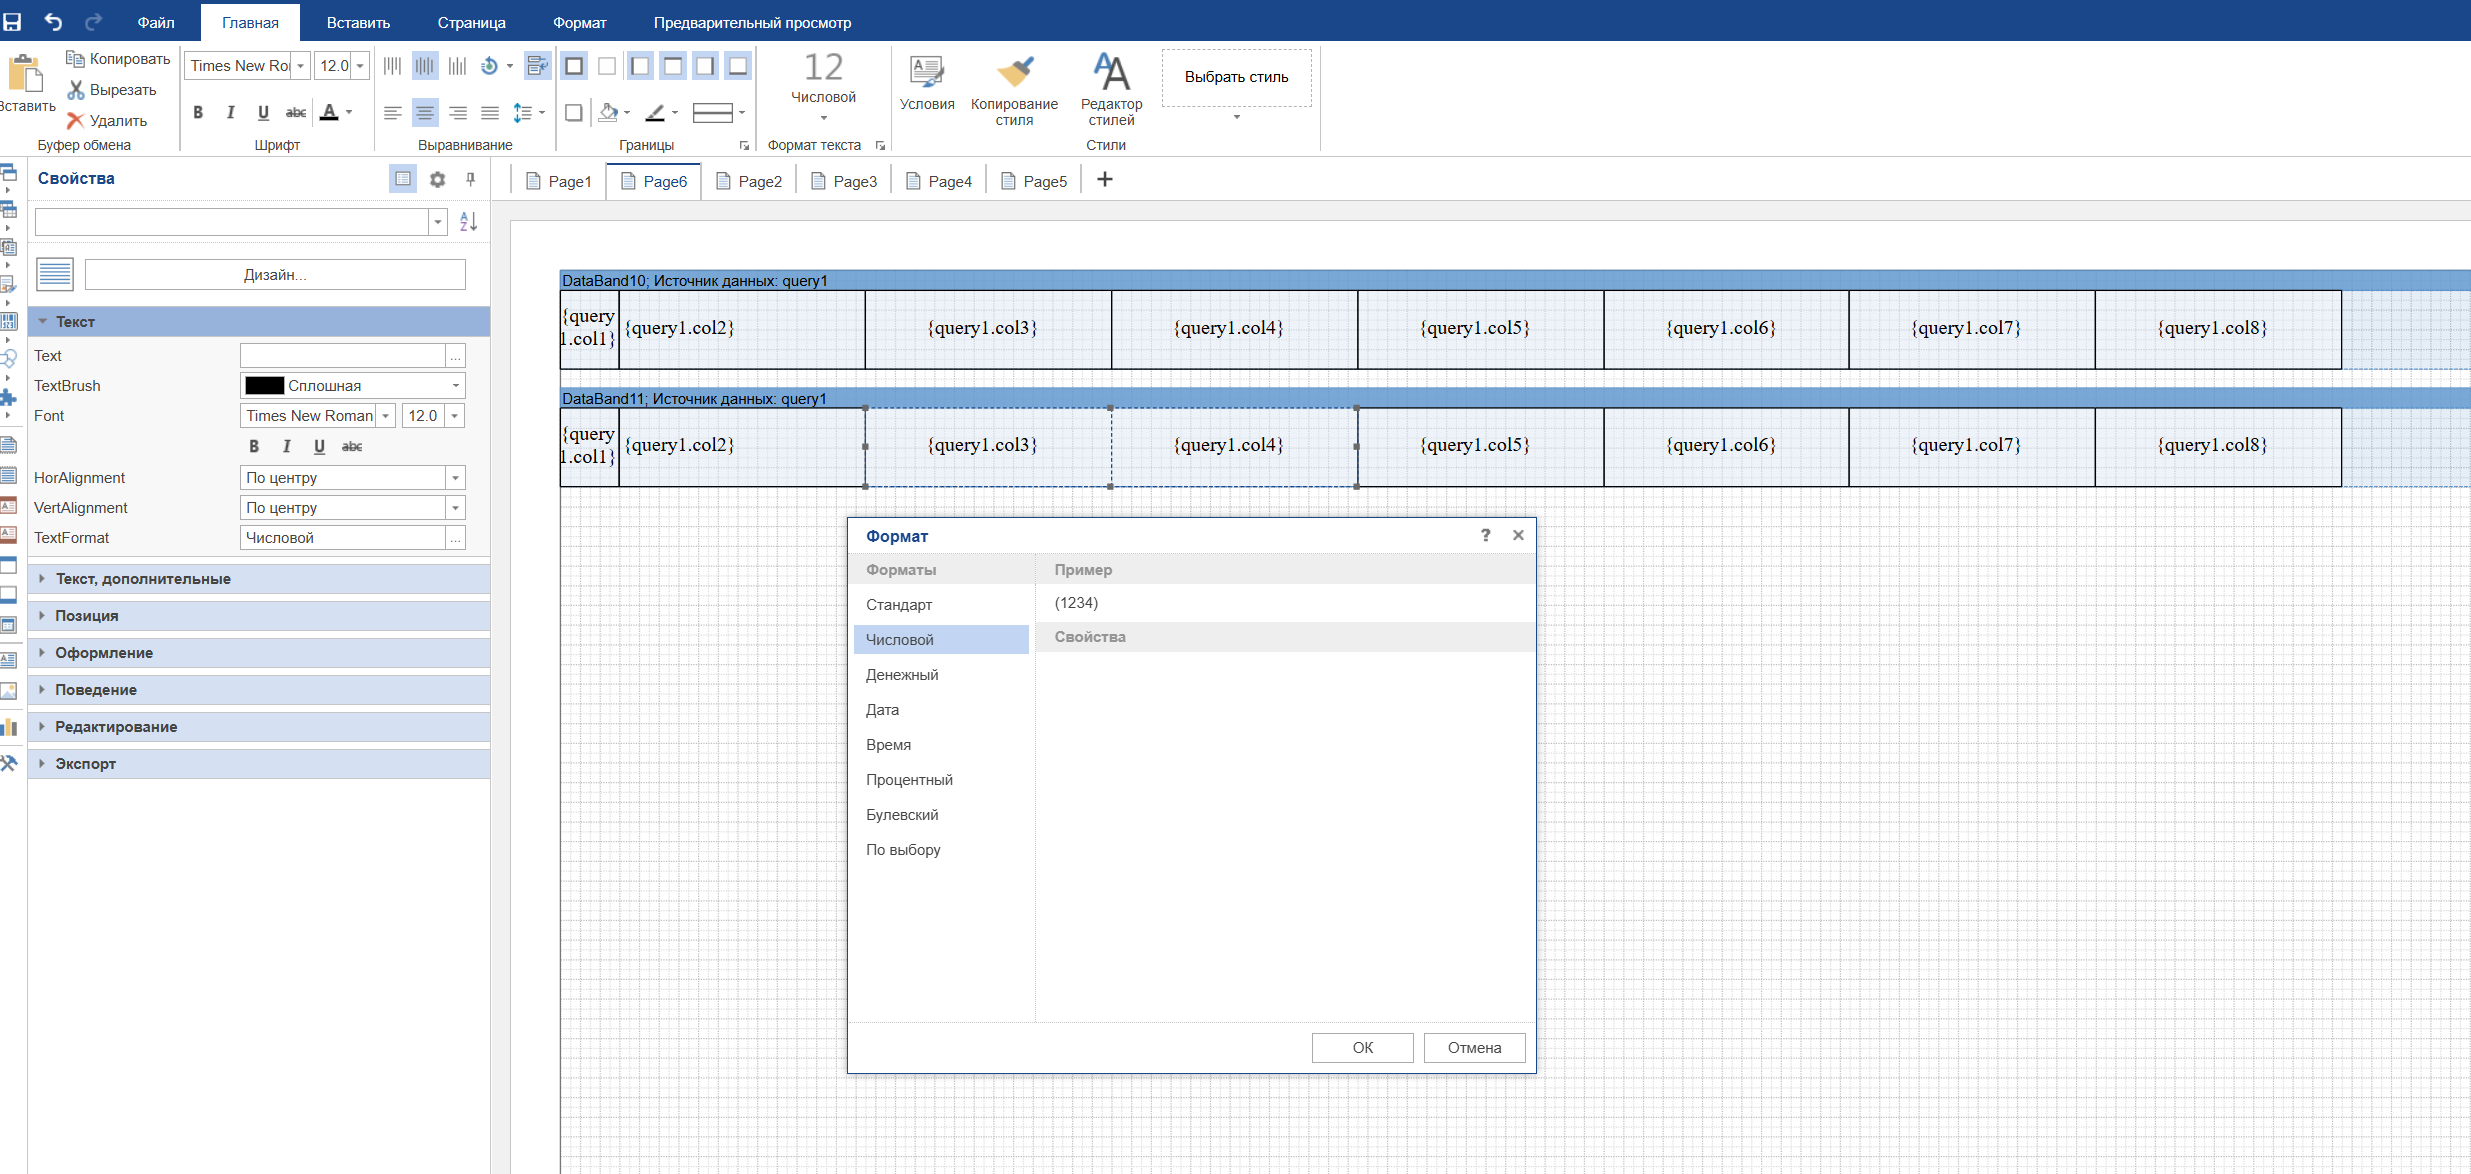Select Денежный format in the list
Viewport: 2471px width, 1174px height.
941,675
